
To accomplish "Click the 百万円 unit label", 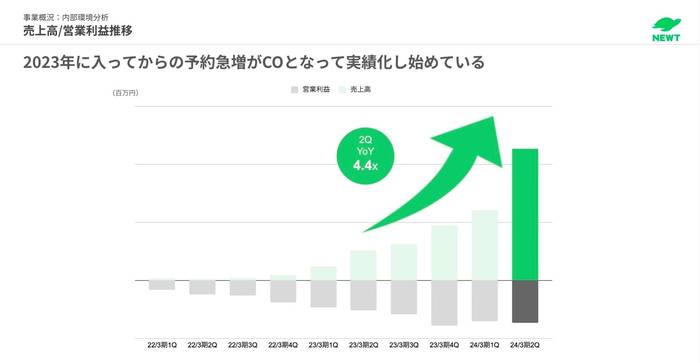I will pos(125,93).
